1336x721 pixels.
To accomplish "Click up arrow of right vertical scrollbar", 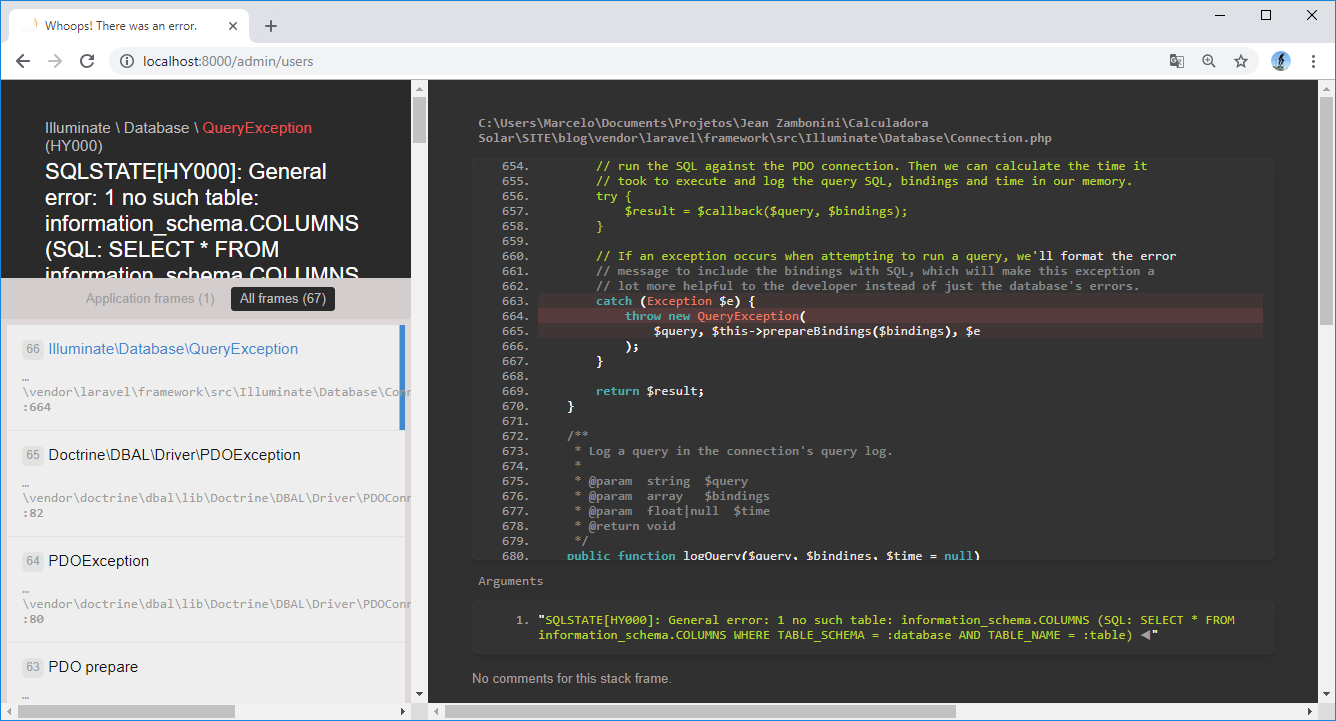I will [x=1326, y=88].
